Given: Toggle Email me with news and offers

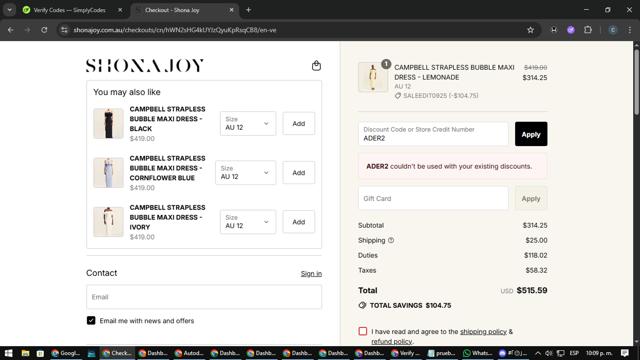Looking at the screenshot, I should (x=91, y=320).
